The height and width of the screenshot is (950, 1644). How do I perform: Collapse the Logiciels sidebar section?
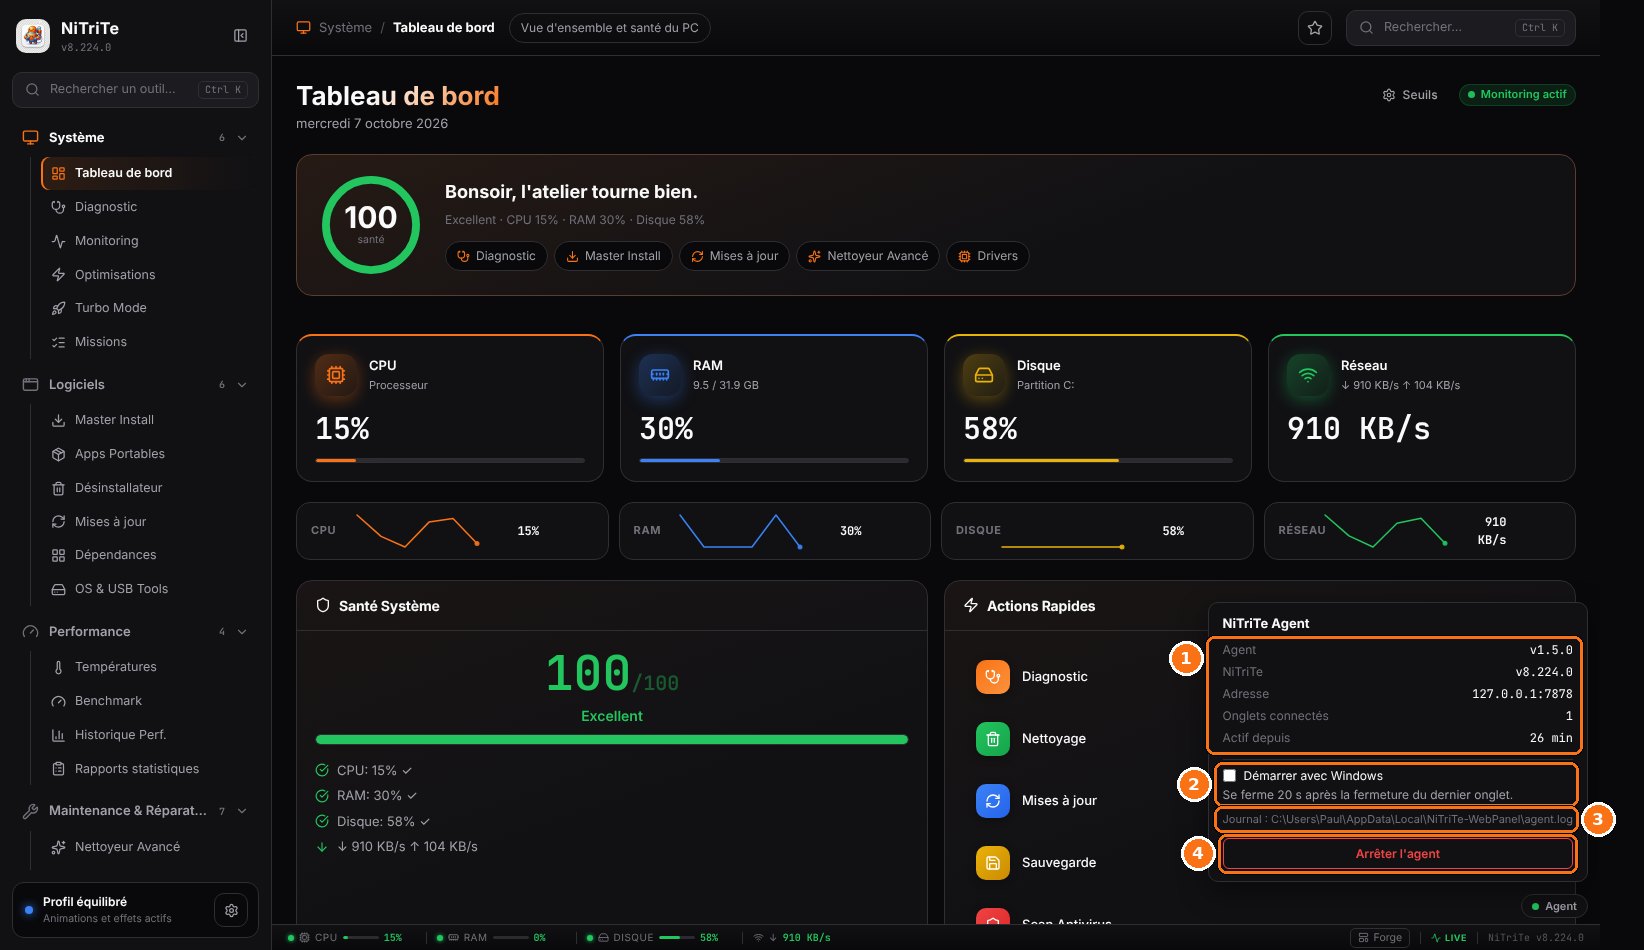(x=242, y=385)
